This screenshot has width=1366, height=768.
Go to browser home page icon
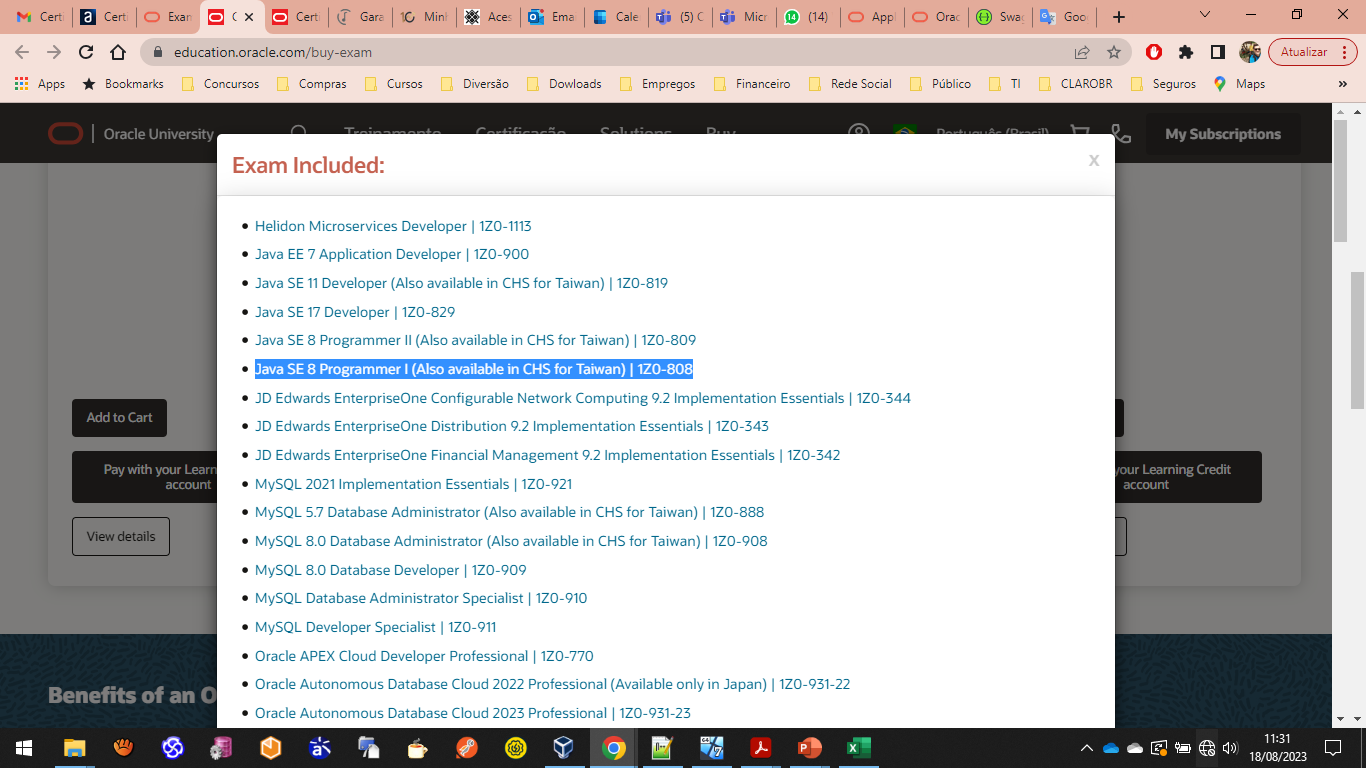click(118, 52)
